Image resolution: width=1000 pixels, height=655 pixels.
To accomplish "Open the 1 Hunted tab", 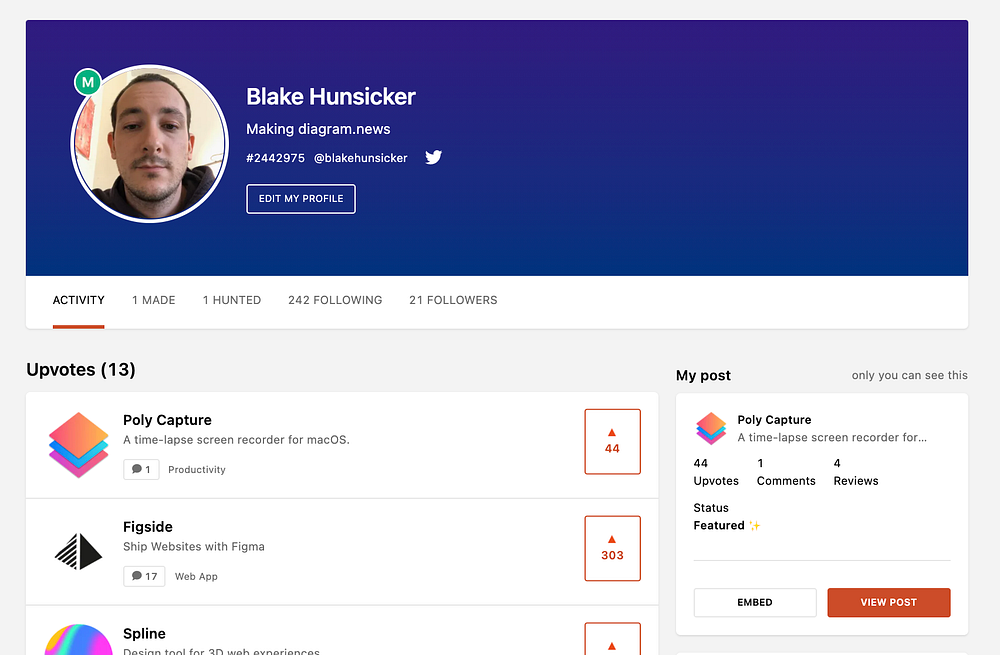I will click(x=232, y=300).
